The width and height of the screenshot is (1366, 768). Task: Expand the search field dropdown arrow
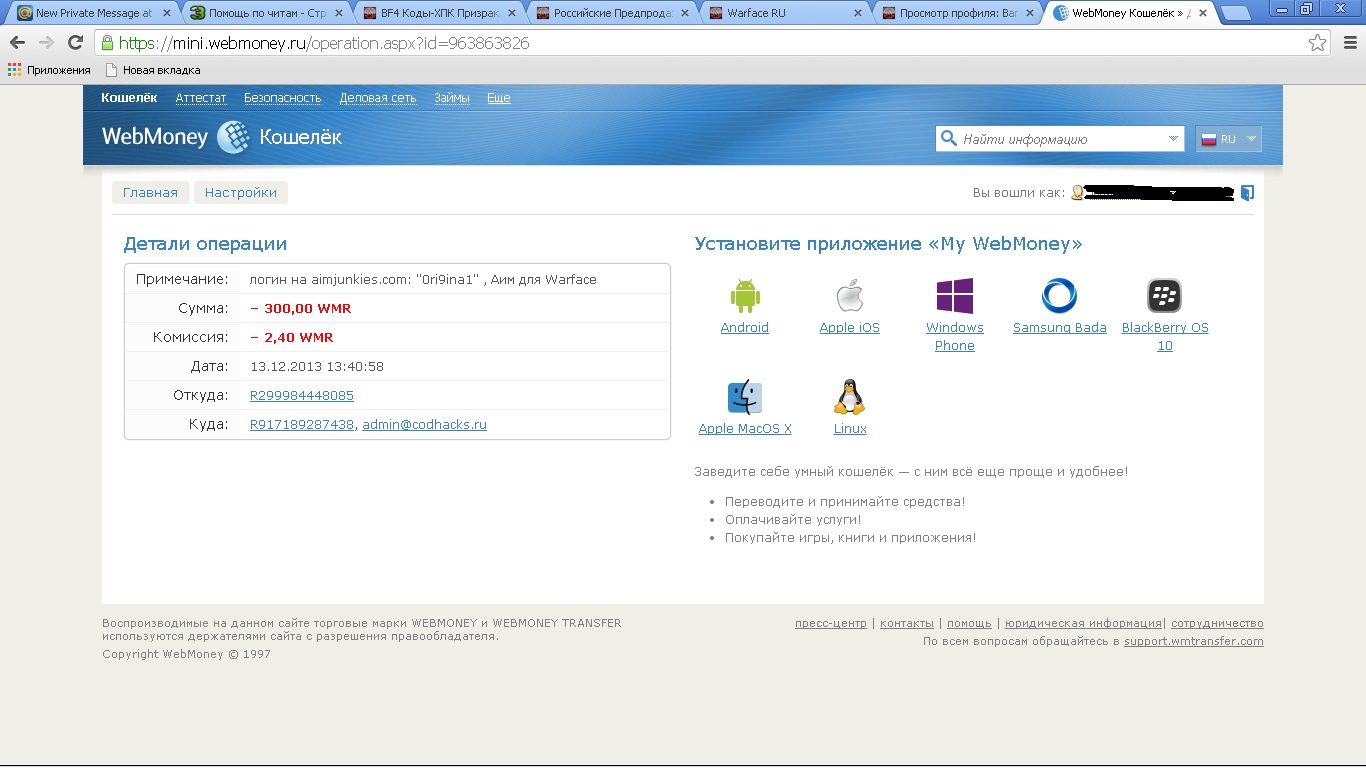(1173, 139)
